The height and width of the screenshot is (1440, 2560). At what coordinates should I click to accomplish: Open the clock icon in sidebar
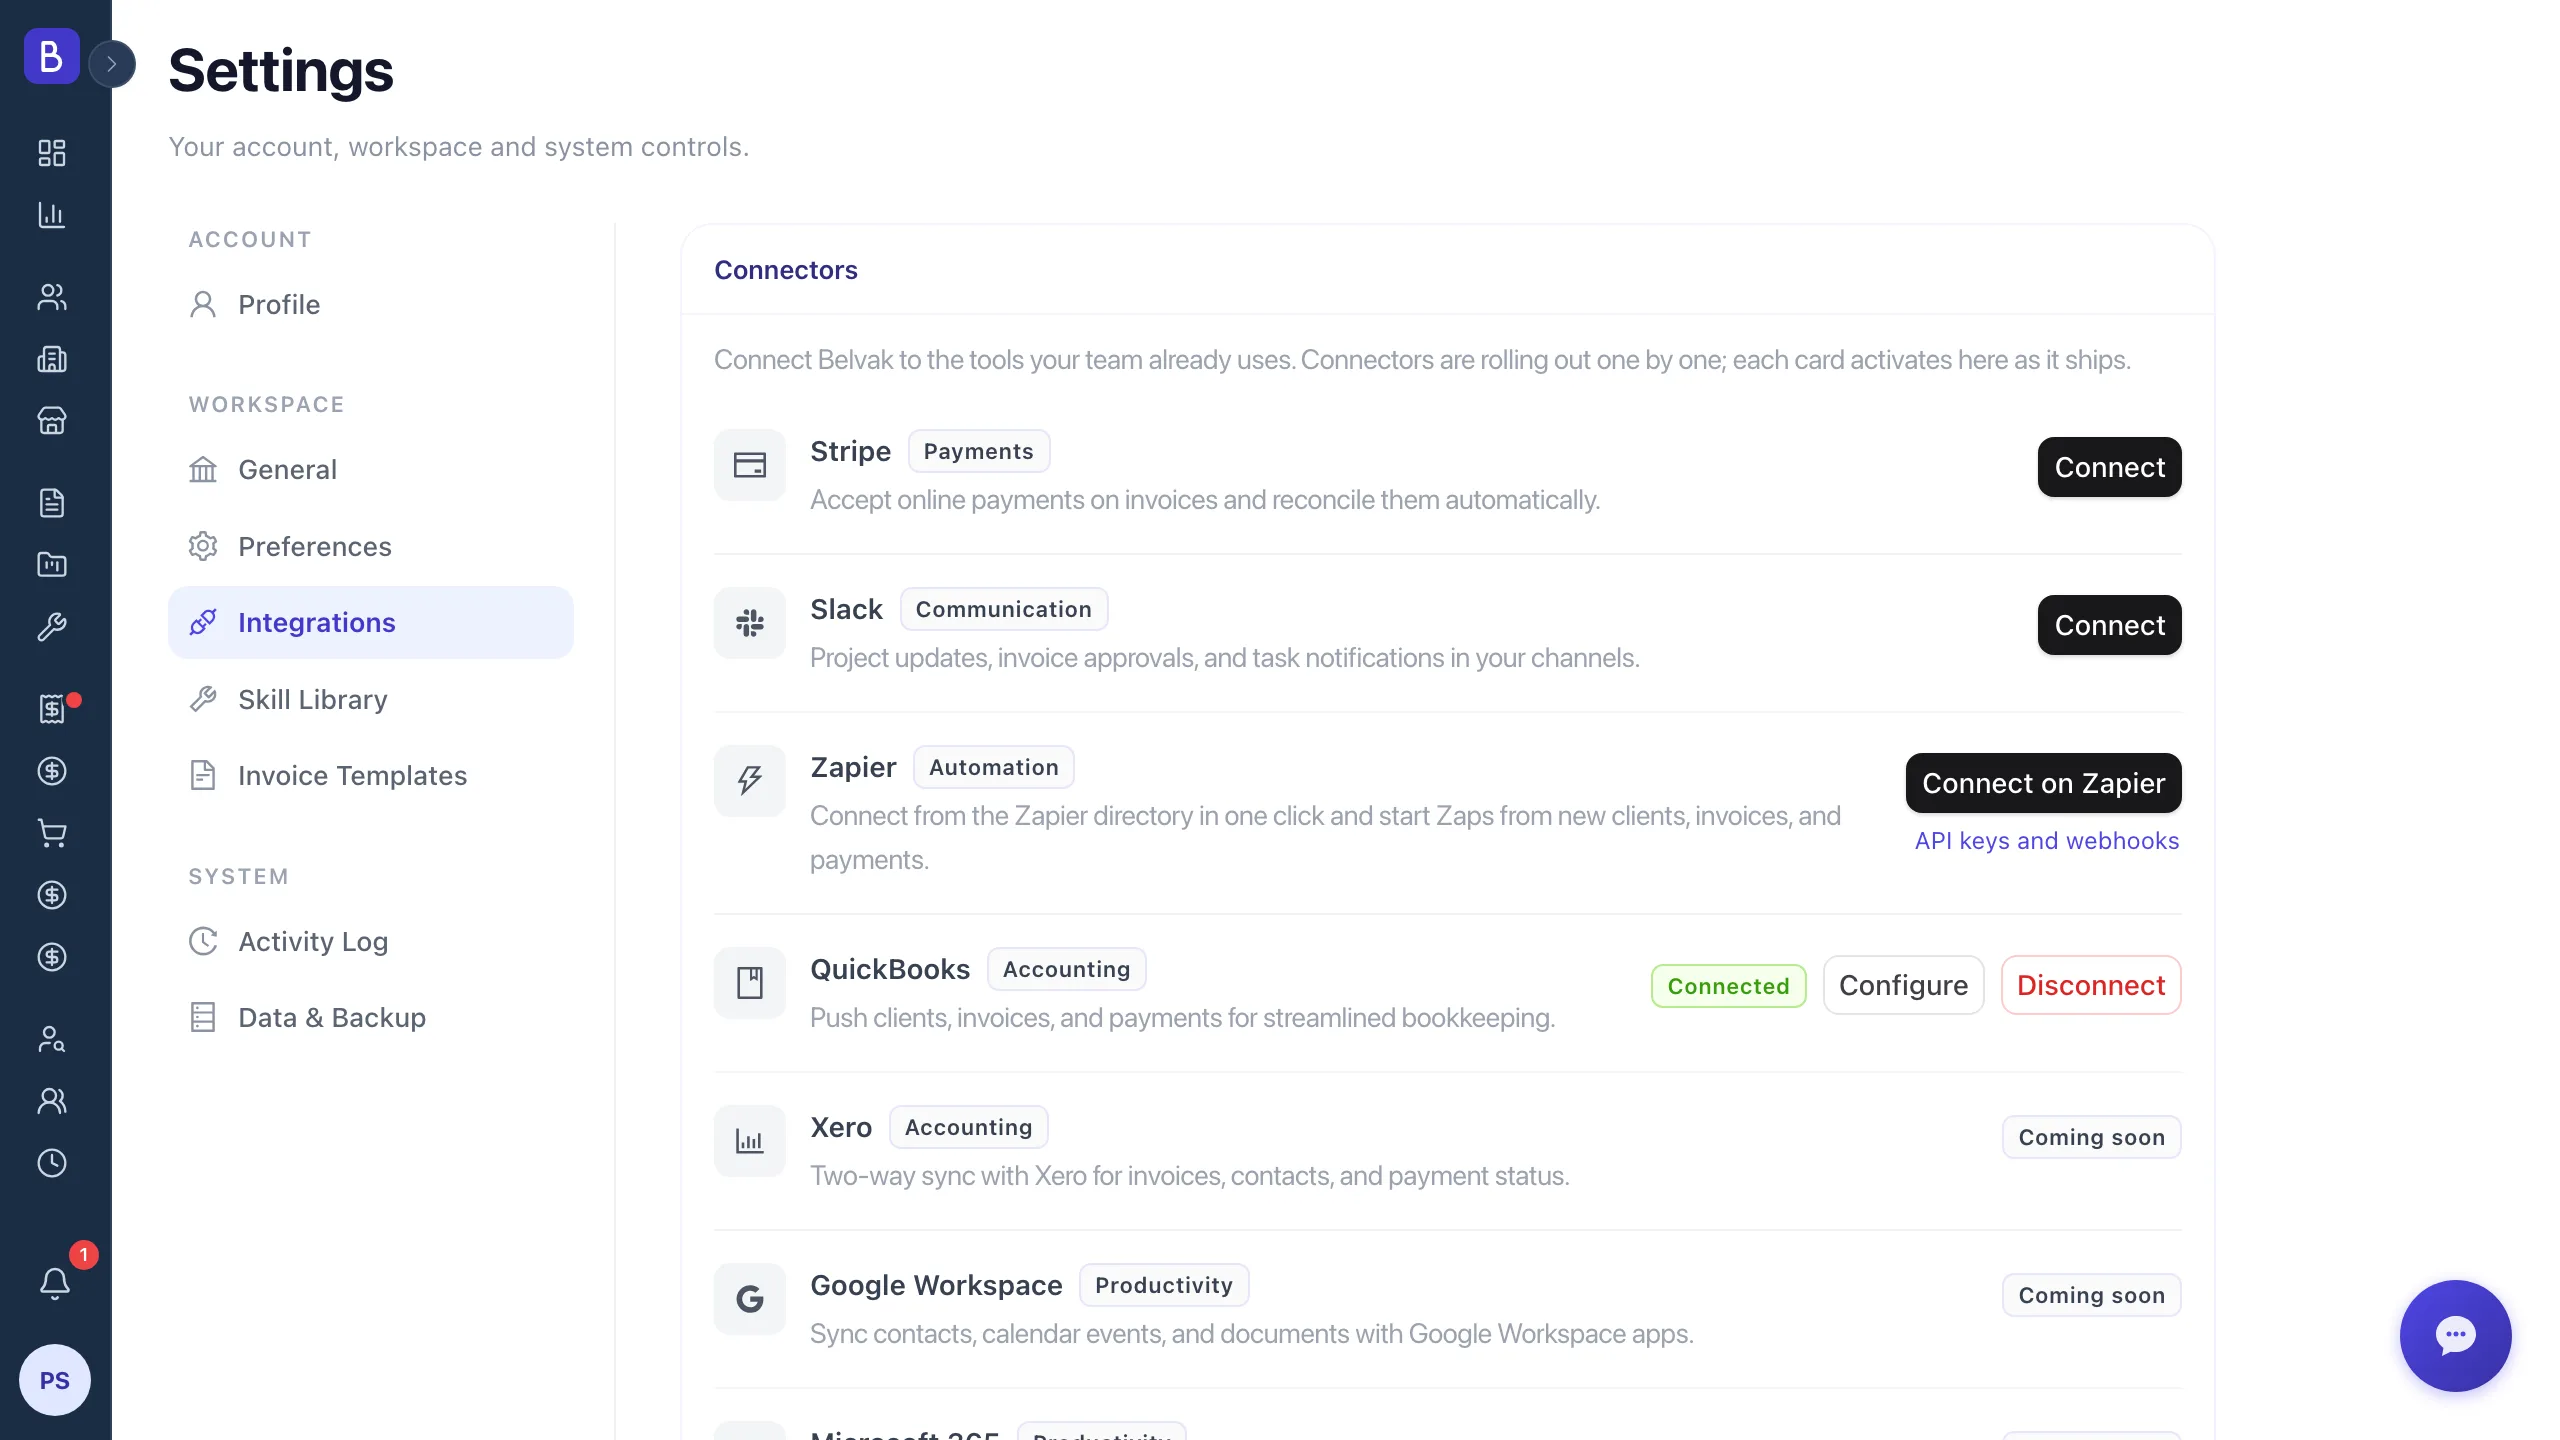click(x=52, y=1163)
